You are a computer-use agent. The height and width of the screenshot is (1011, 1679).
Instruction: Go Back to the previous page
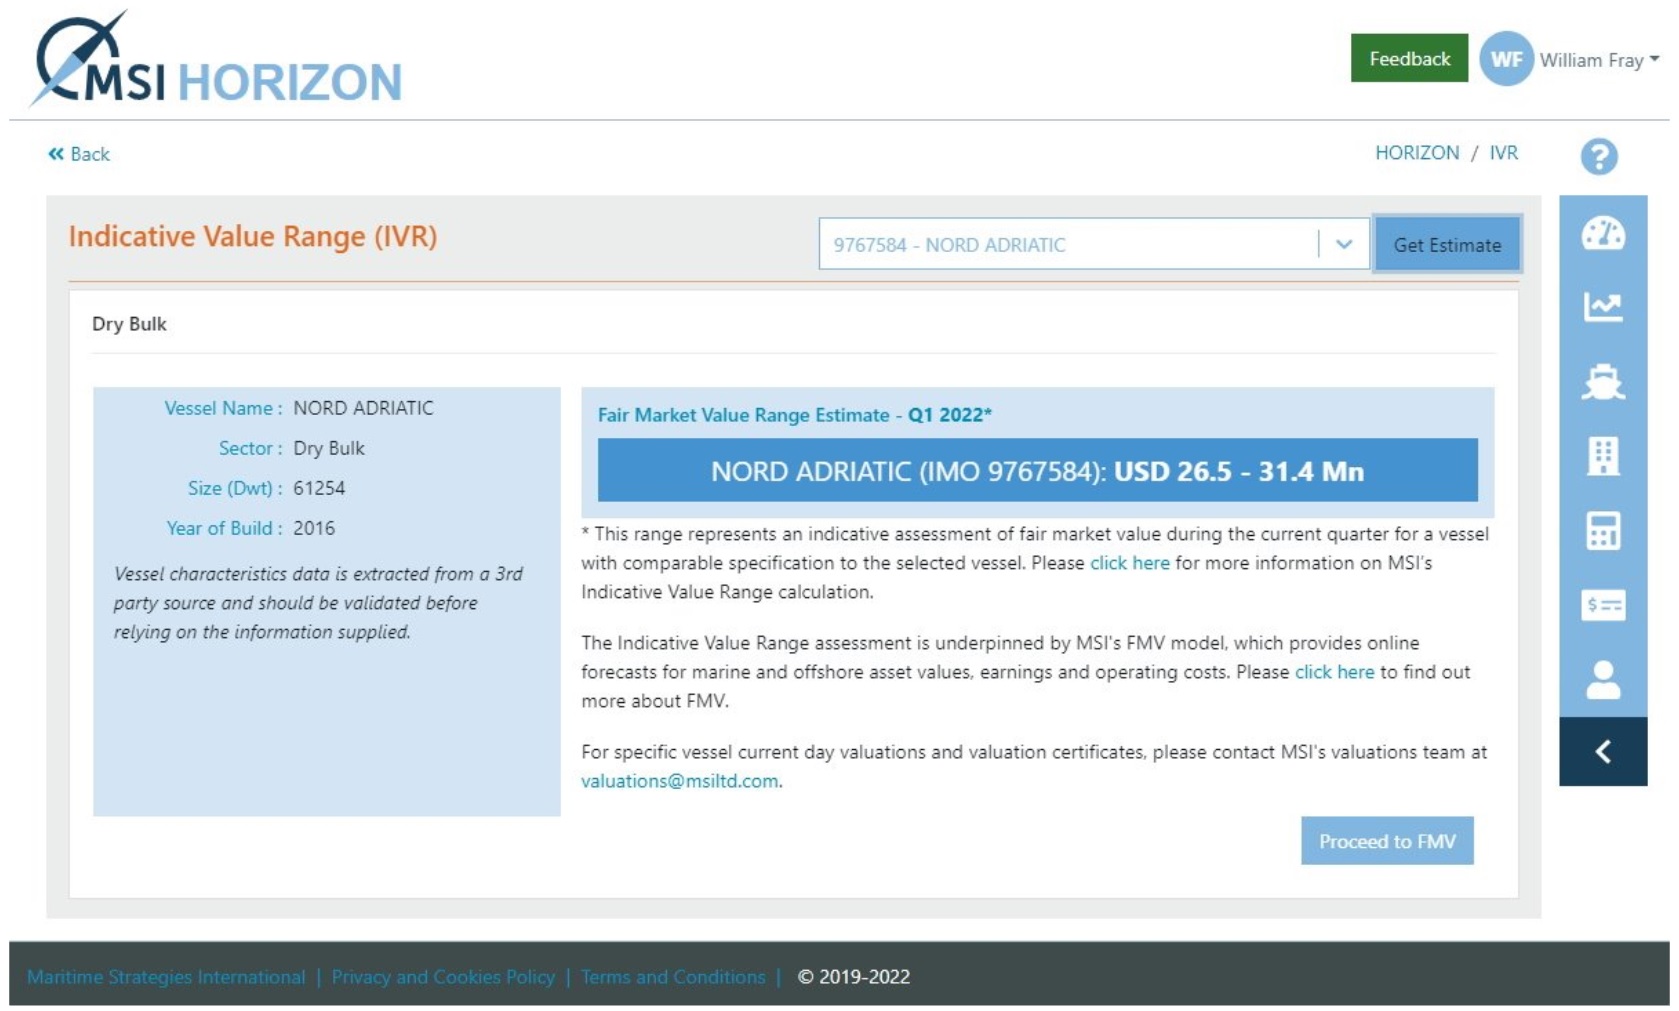(79, 154)
